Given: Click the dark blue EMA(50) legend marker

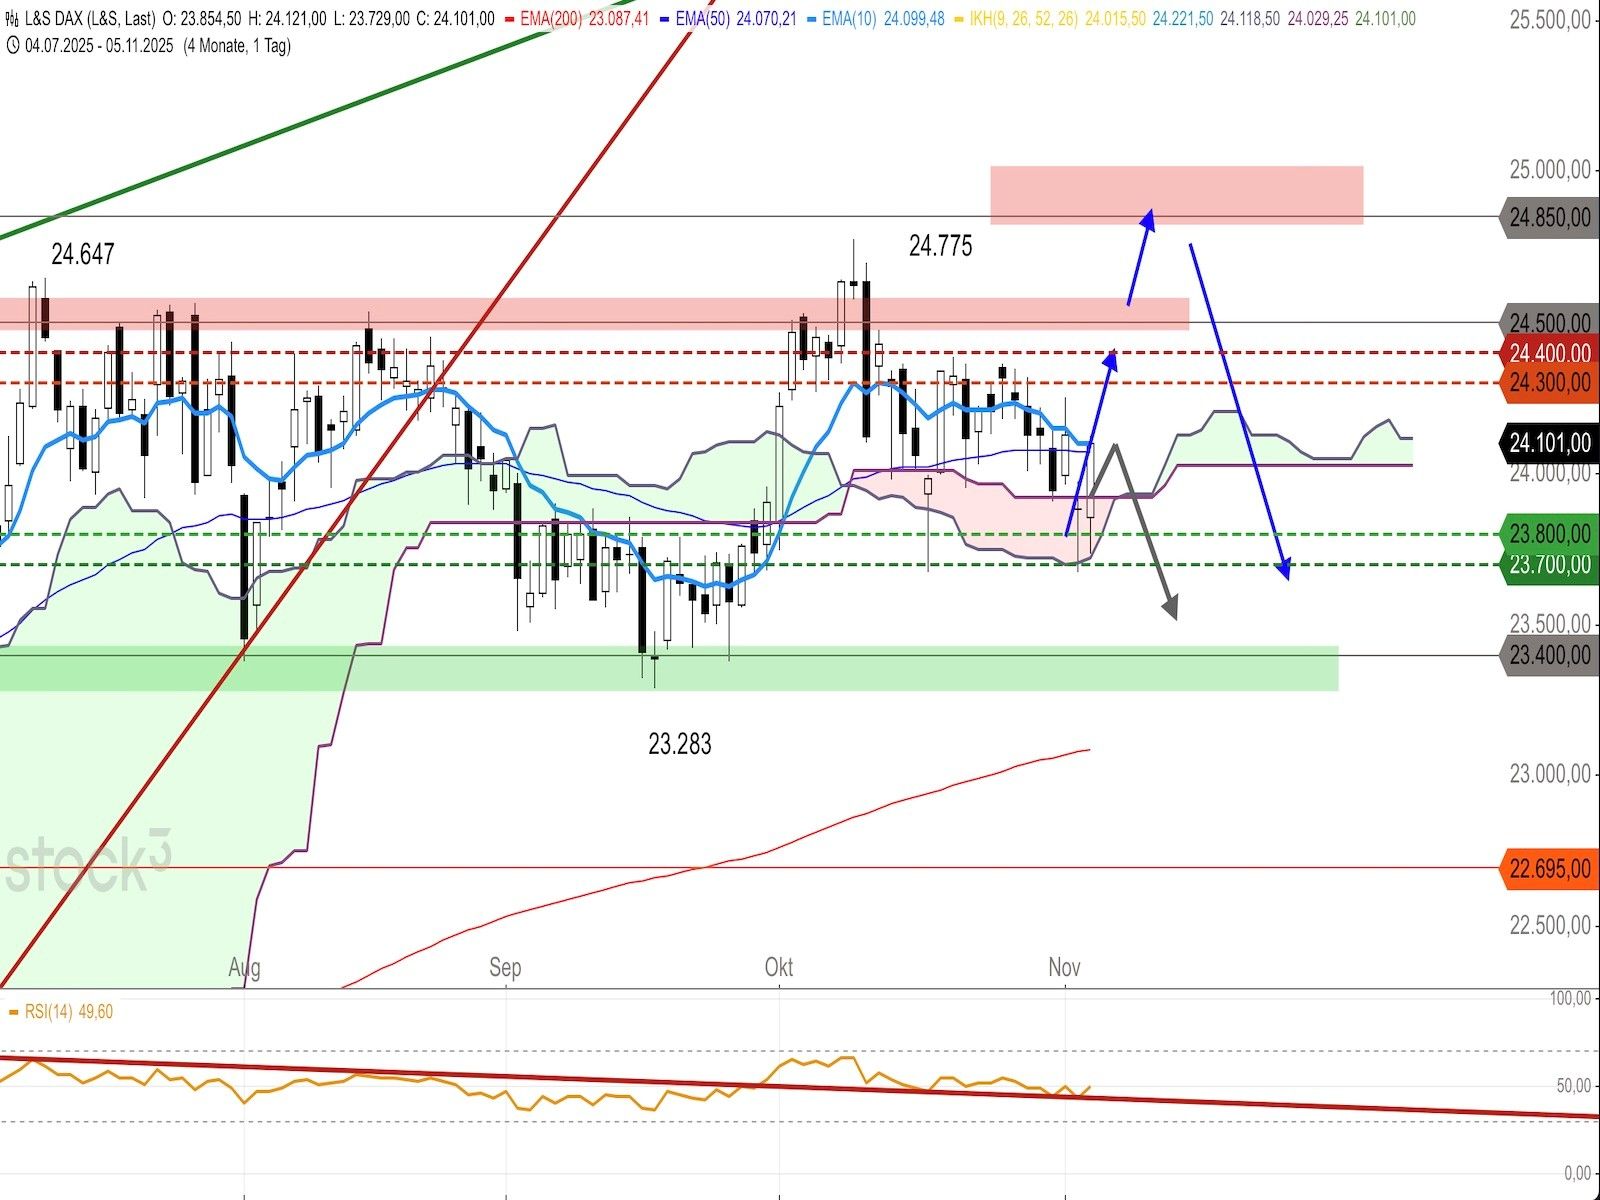Looking at the screenshot, I should (x=665, y=19).
